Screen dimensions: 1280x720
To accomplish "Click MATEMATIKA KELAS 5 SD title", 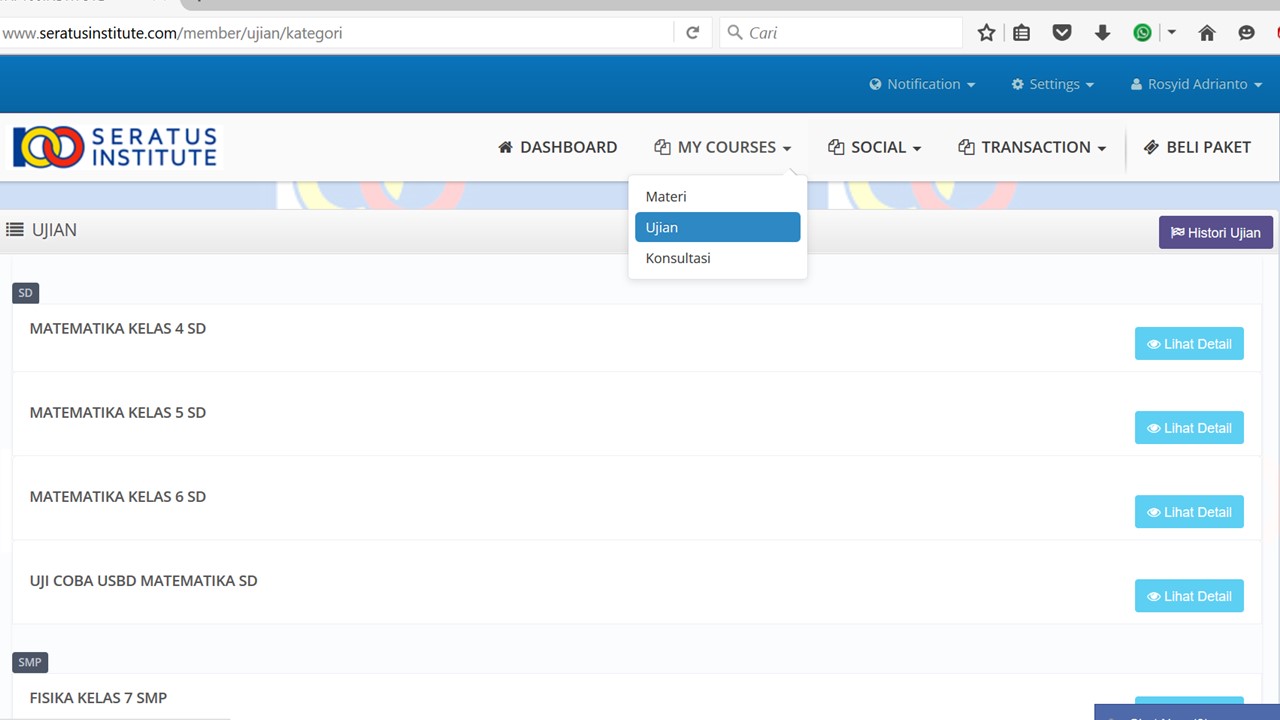I will (118, 412).
